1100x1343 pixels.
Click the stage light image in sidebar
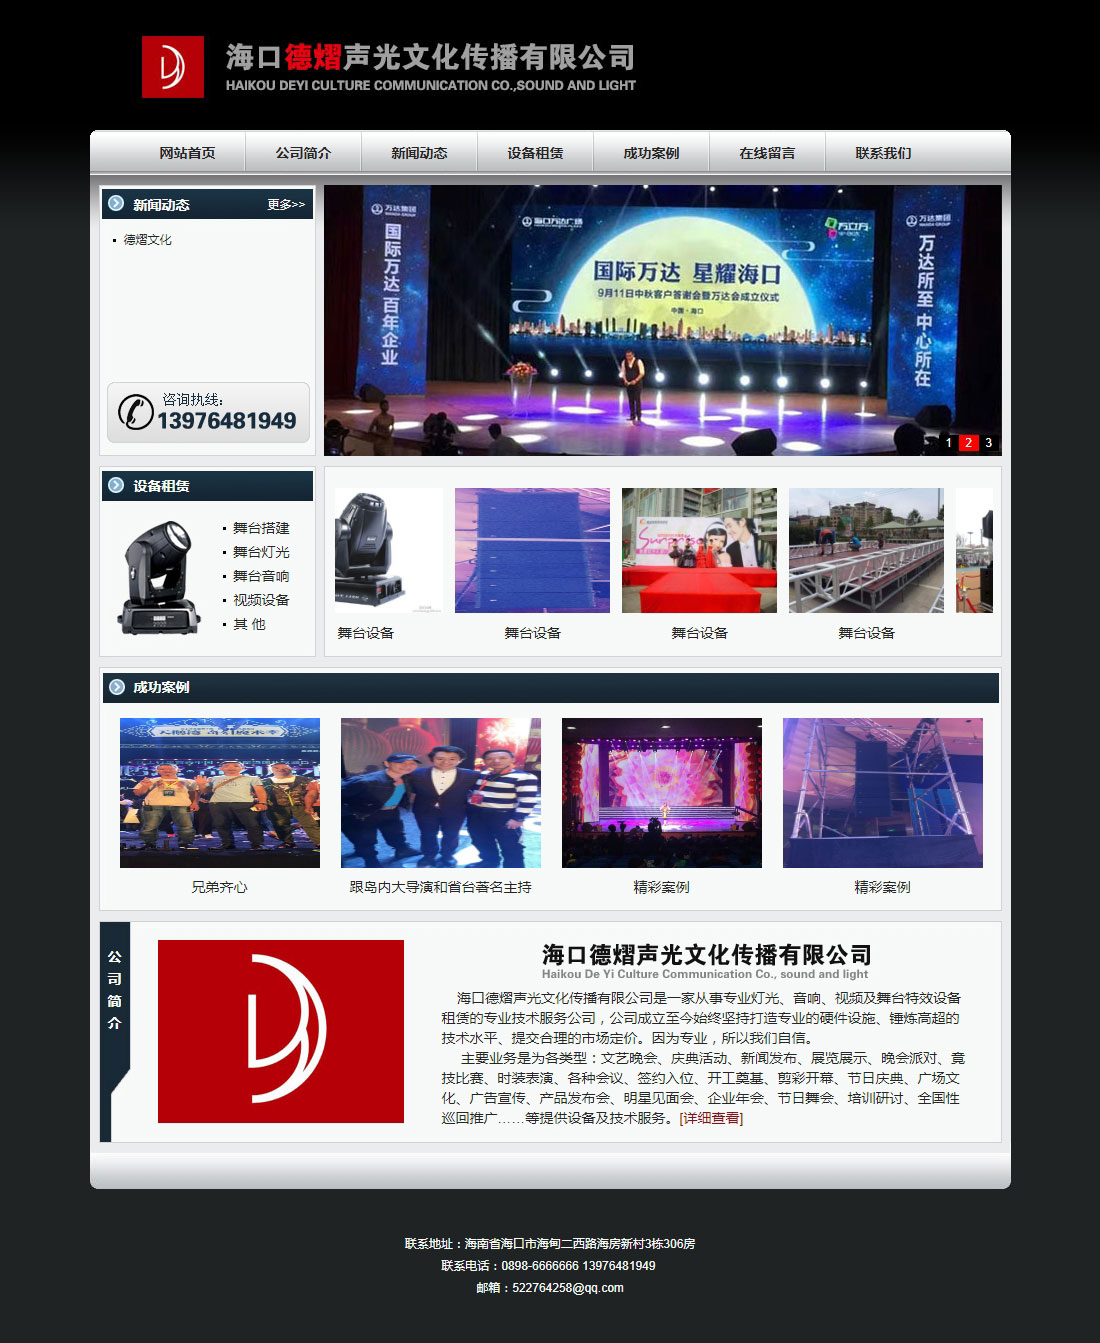click(x=159, y=576)
